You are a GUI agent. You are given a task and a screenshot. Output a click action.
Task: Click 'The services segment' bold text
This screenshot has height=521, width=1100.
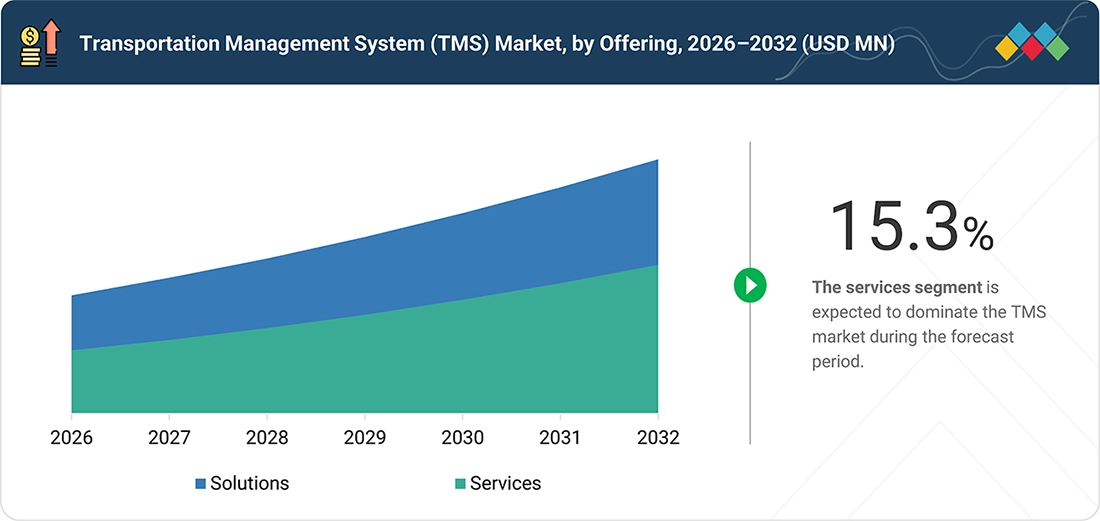coord(897,287)
